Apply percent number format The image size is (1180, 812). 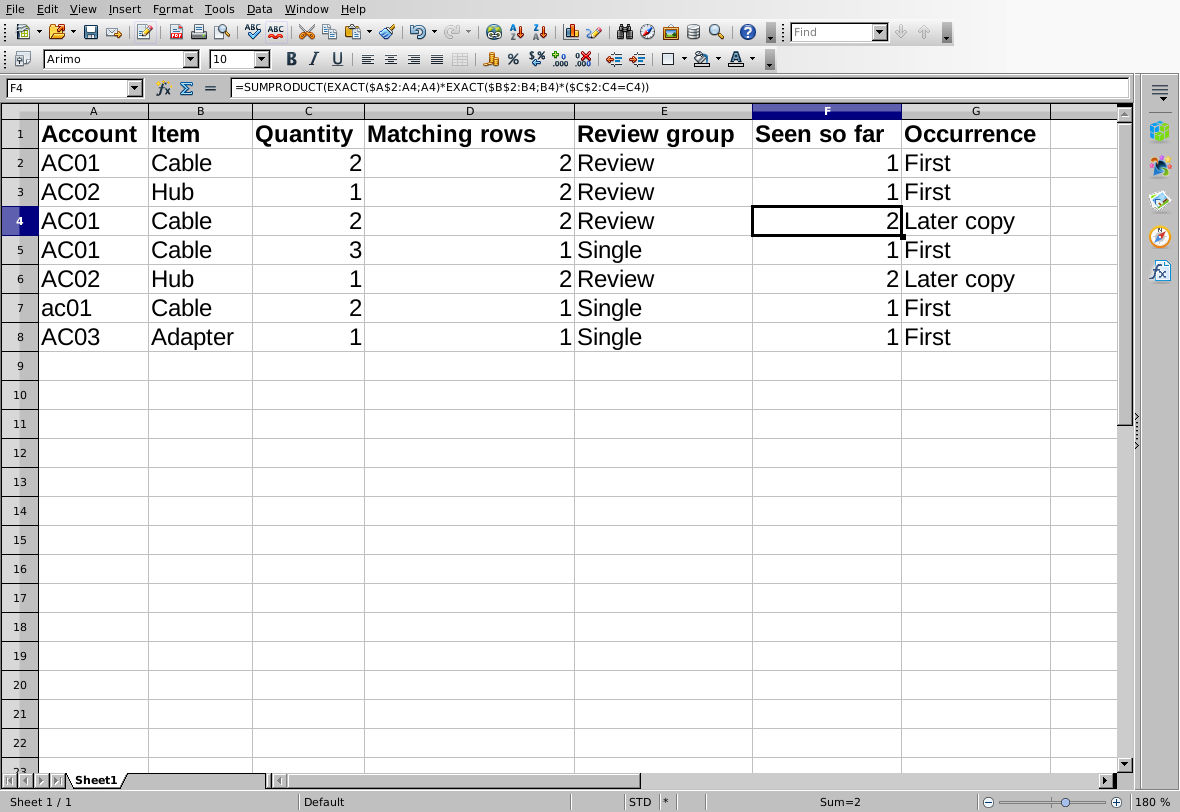pos(513,59)
